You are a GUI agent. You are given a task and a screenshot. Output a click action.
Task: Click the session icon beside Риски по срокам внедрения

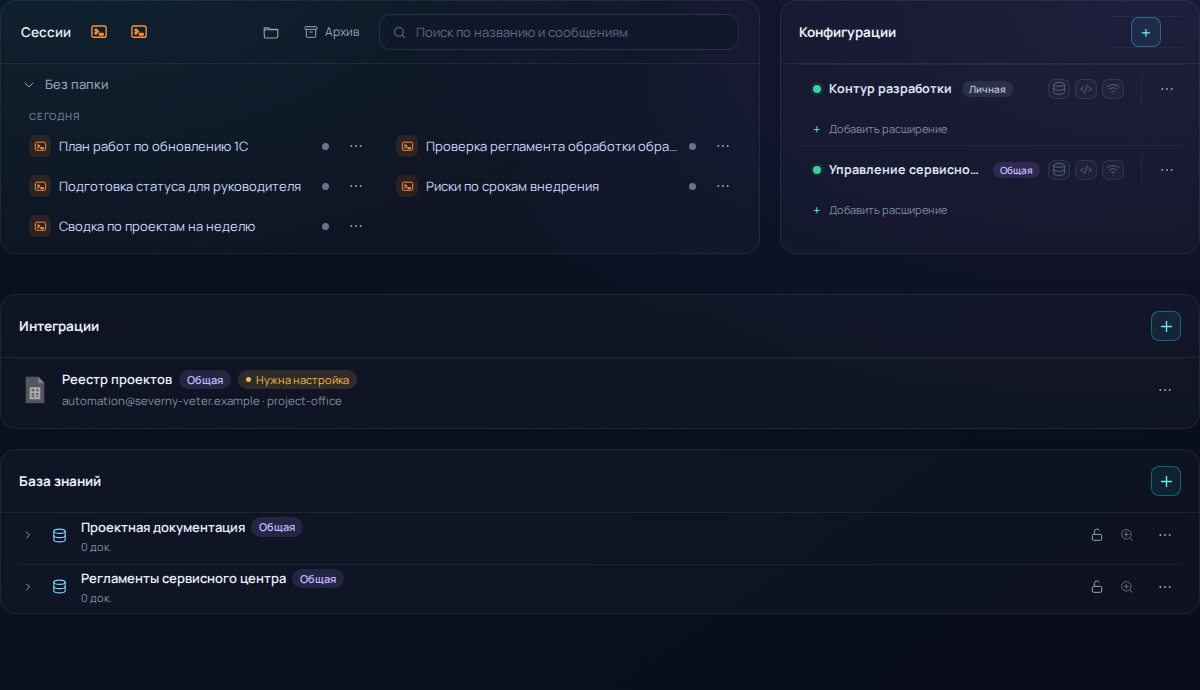pos(407,186)
